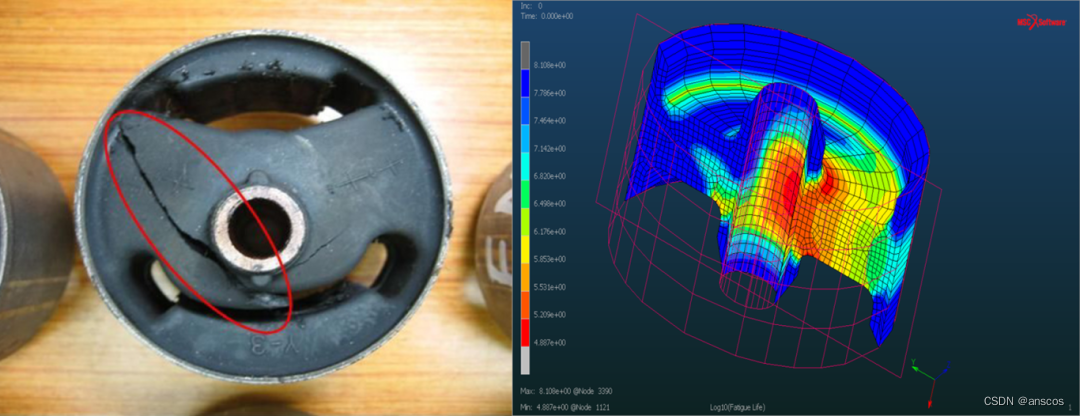Click the legend value 6.176e+00

[551, 231]
